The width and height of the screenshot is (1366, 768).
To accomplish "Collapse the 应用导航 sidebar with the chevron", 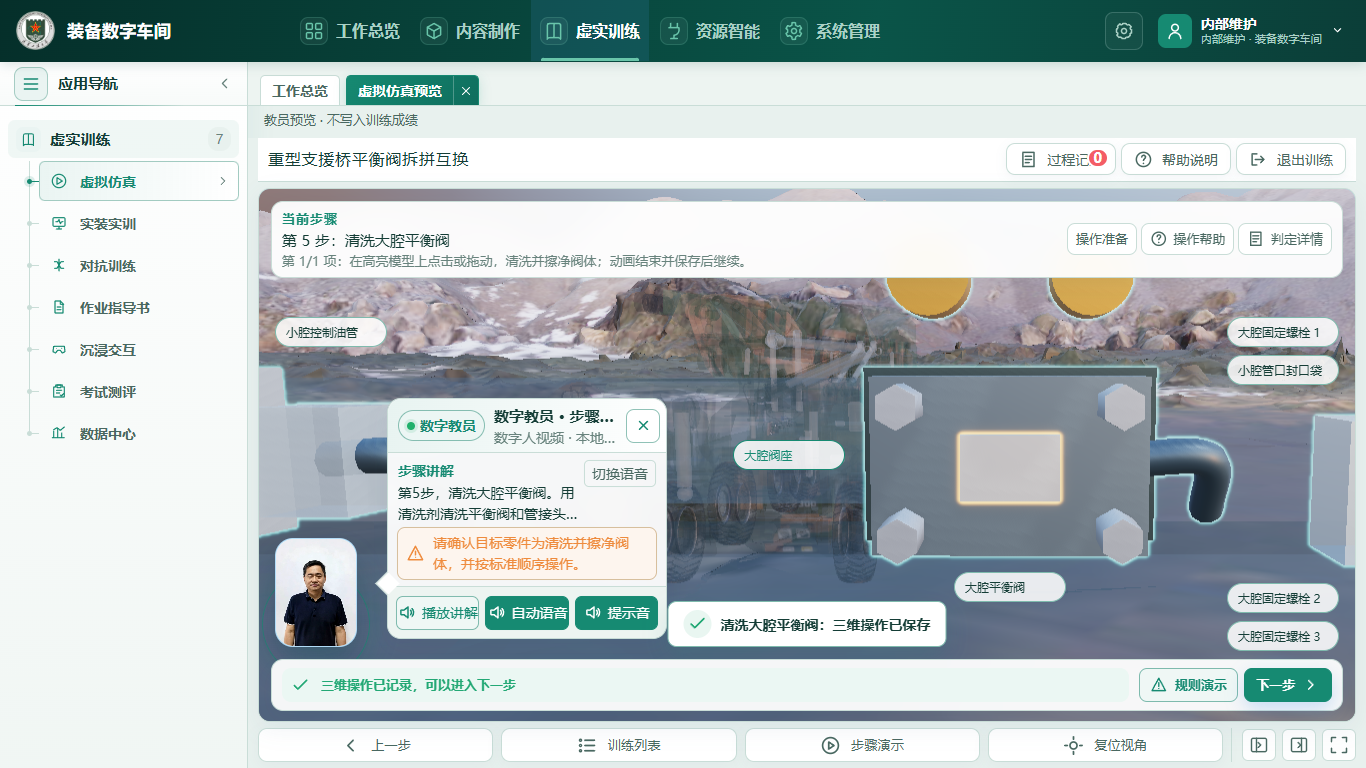I will pos(225,84).
